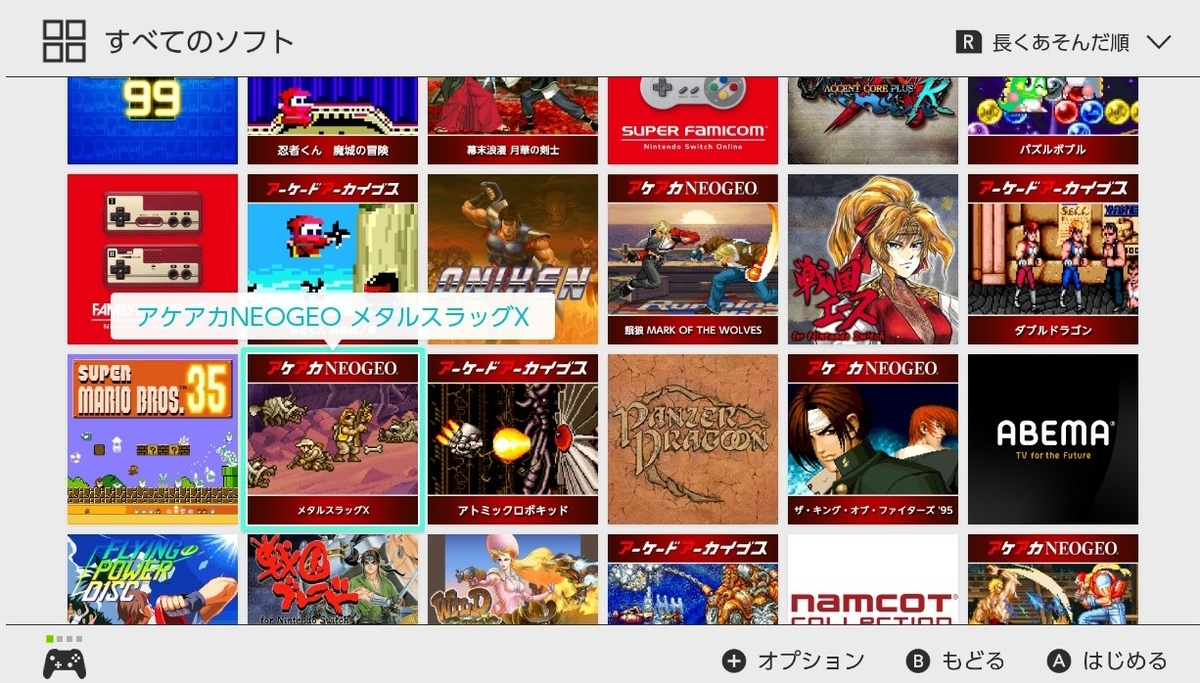Click the R button sort indicator
Viewport: 1200px width, 683px height.
(968, 42)
